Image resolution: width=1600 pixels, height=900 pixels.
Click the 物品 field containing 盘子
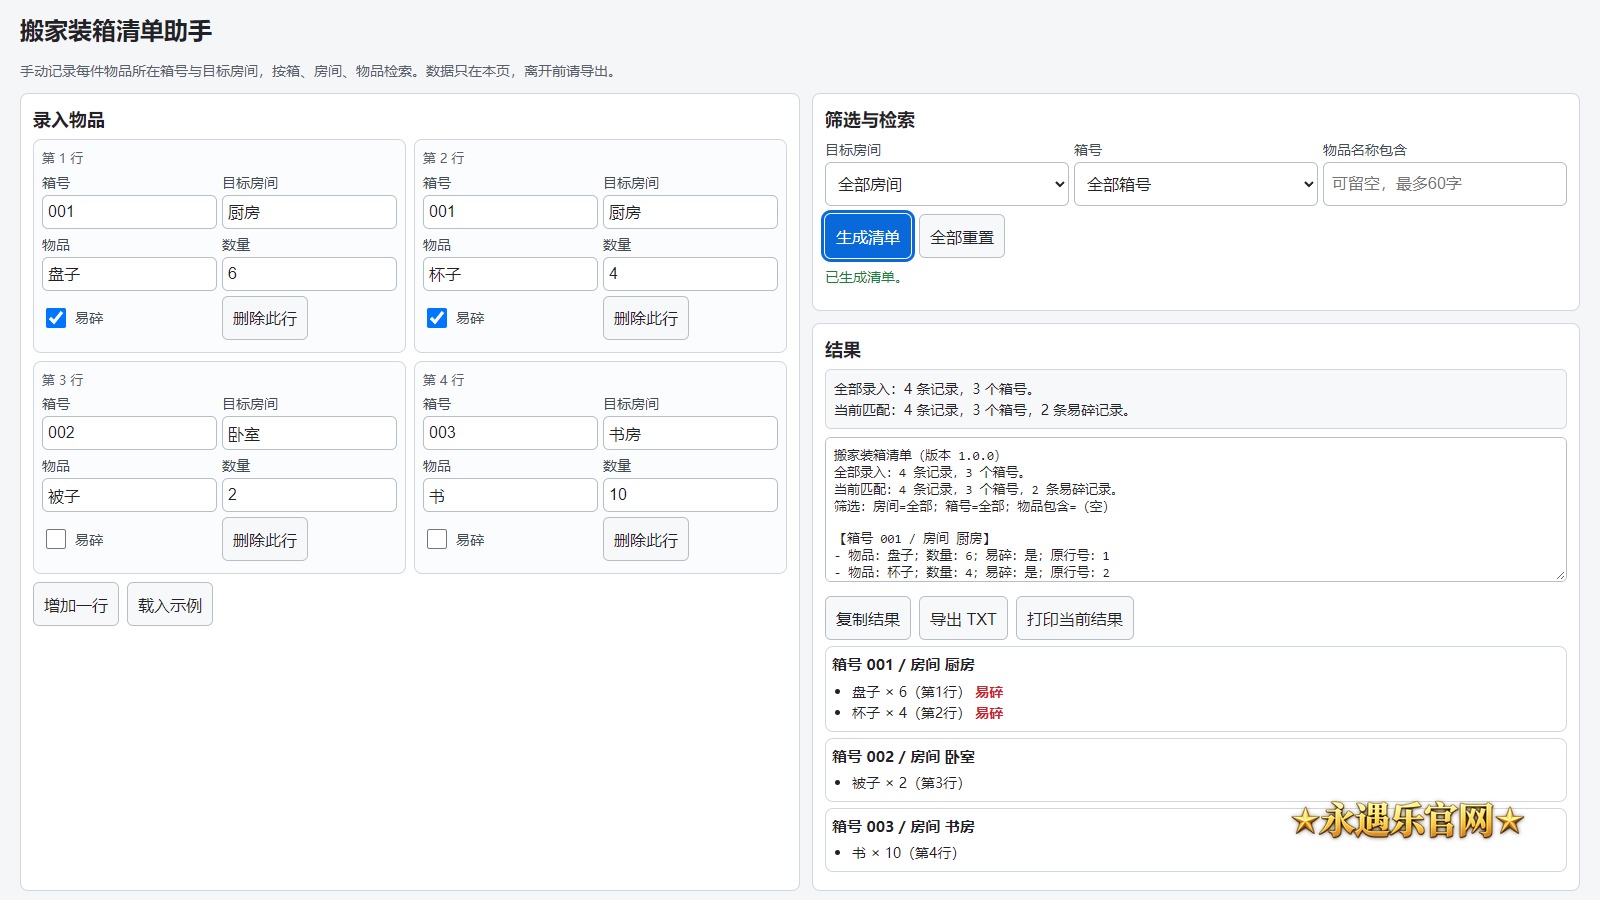point(129,274)
